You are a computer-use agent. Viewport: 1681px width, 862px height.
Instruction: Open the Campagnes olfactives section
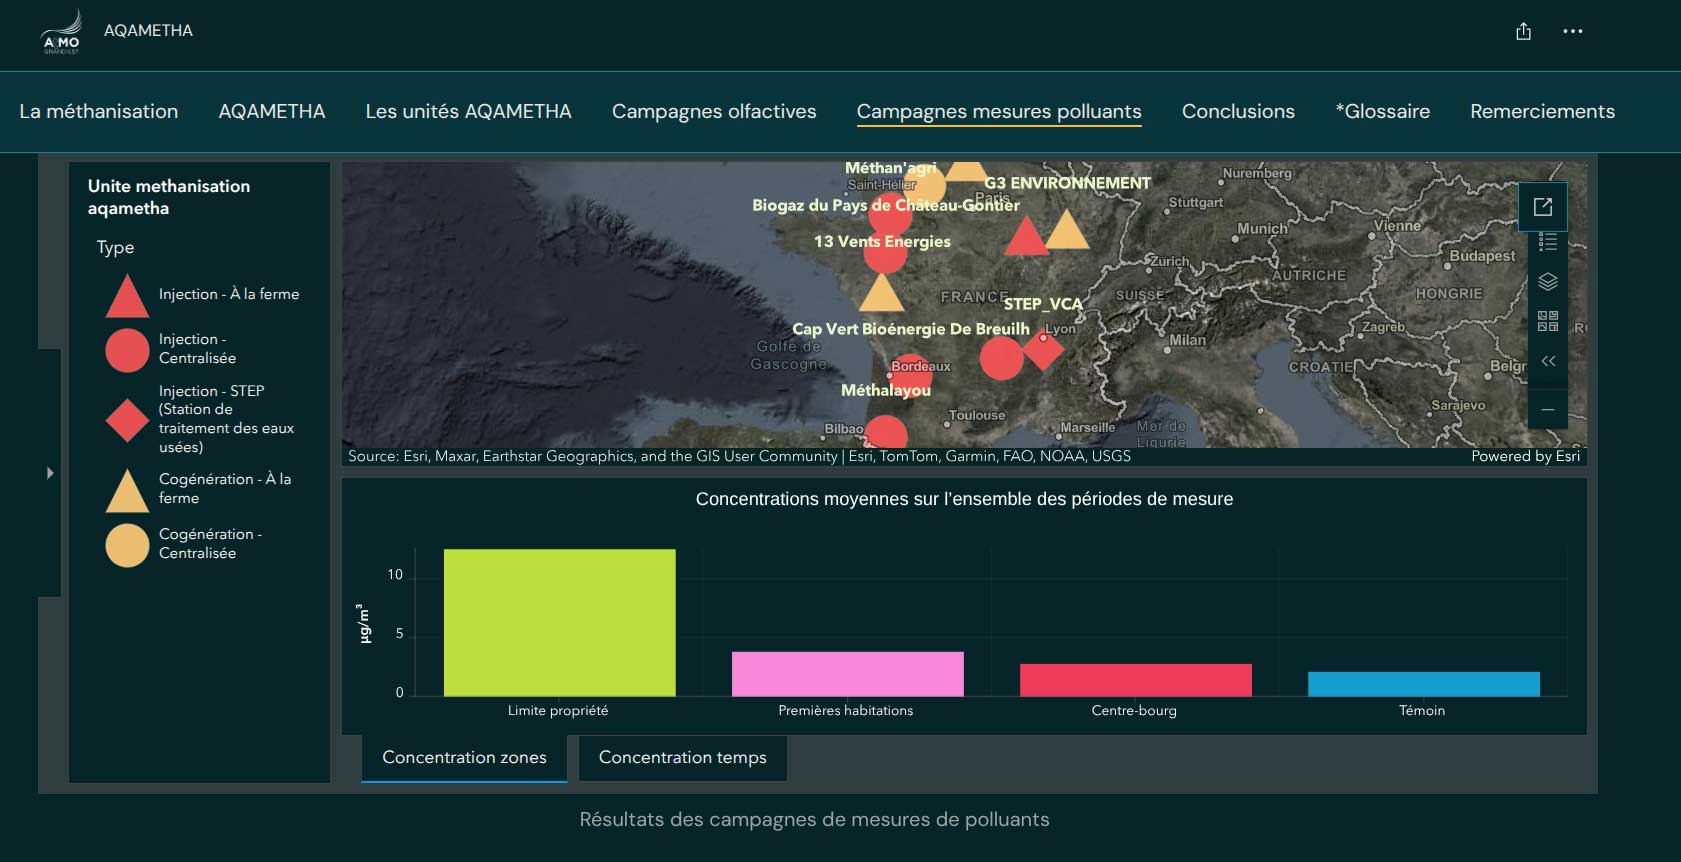coord(714,112)
